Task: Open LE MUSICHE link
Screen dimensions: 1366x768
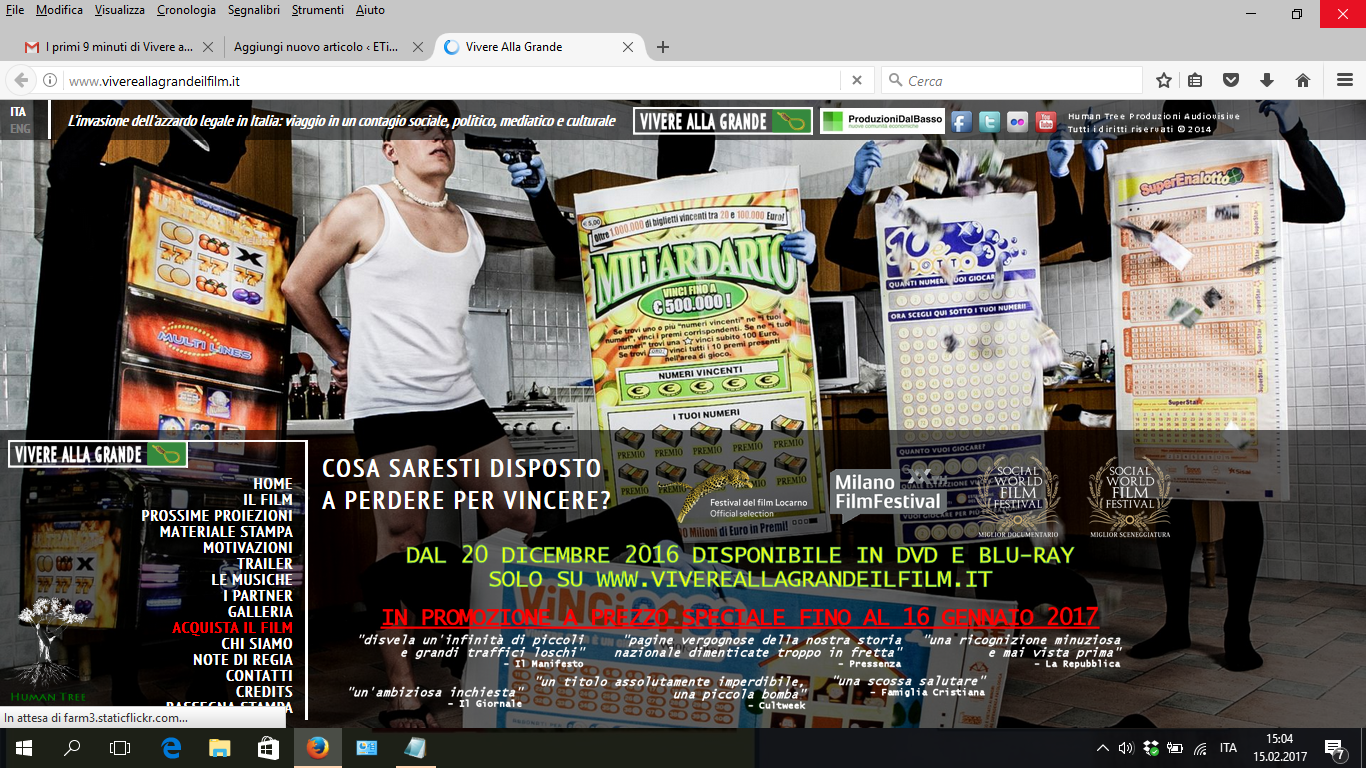Action: click(252, 580)
